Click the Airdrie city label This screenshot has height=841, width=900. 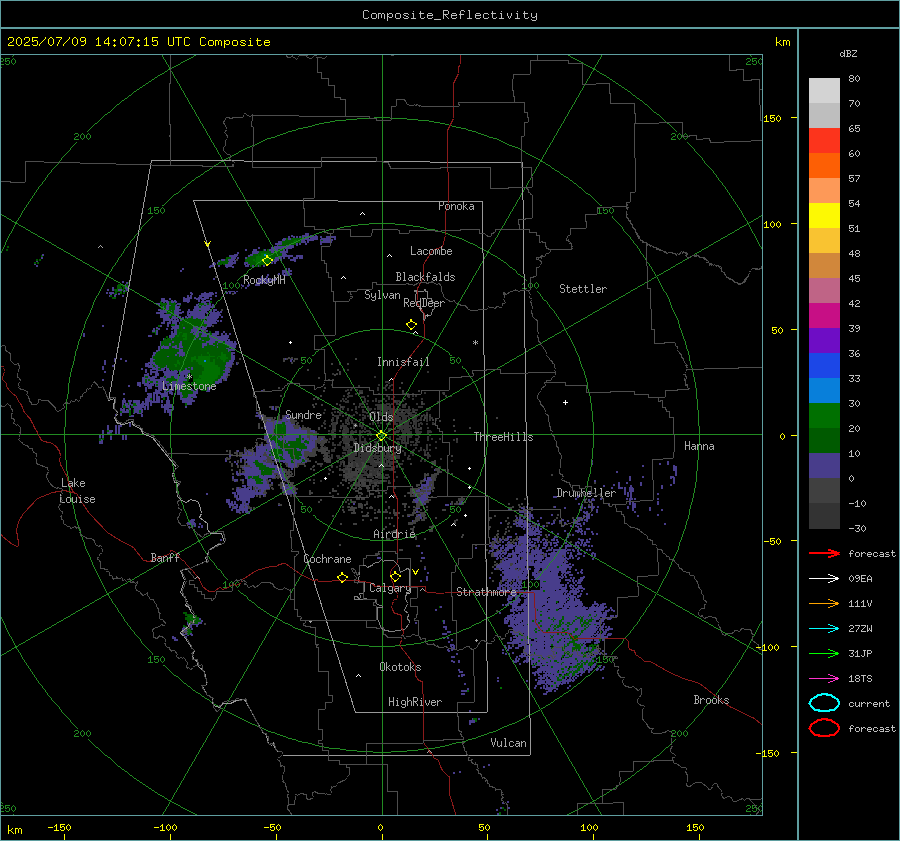coord(394,534)
